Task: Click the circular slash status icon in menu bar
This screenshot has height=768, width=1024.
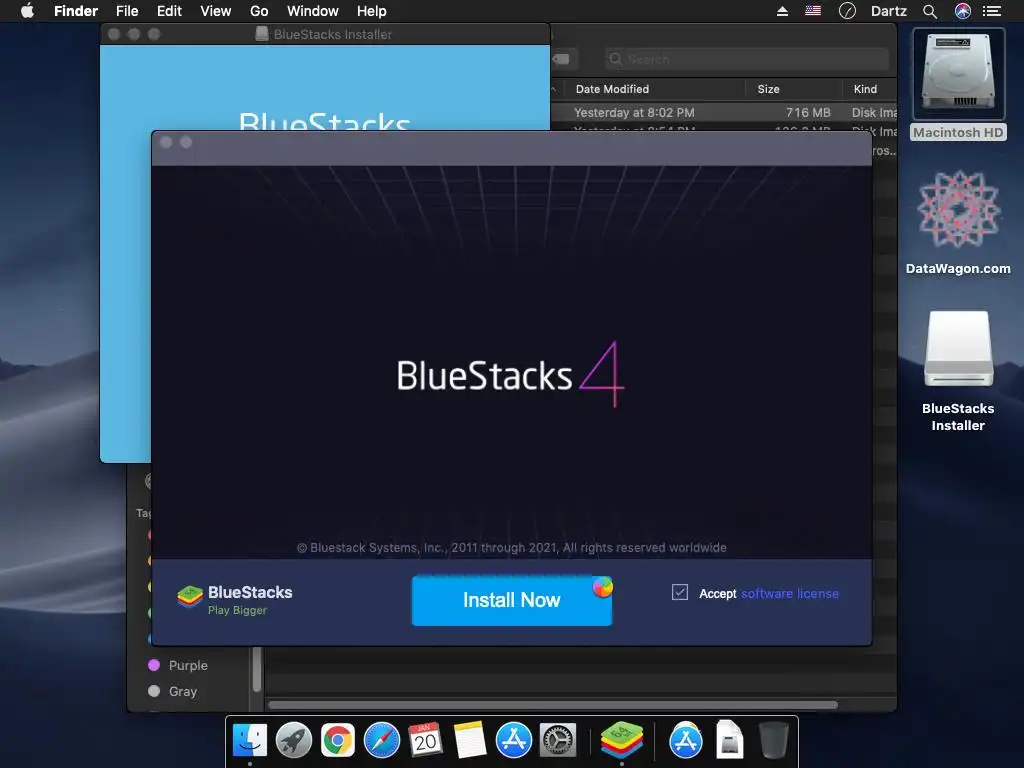Action: 847,11
